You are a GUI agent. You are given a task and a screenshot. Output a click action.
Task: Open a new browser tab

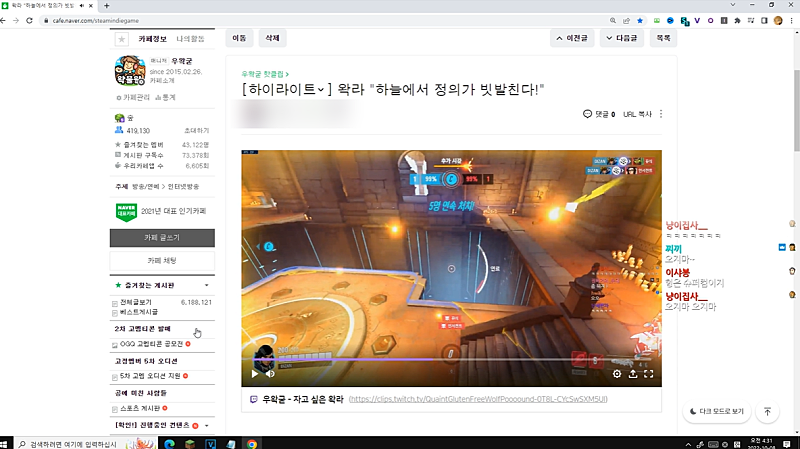(x=107, y=6)
